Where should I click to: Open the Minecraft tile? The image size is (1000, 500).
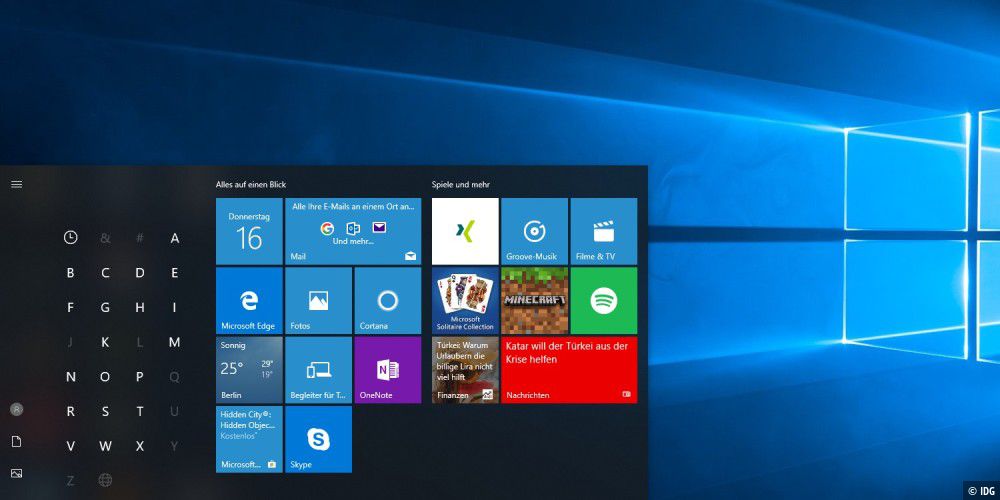pos(534,300)
